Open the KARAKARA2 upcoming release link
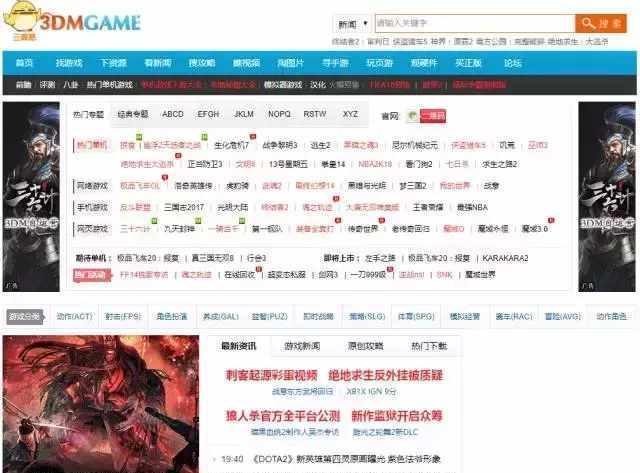The image size is (640, 473). [505, 258]
